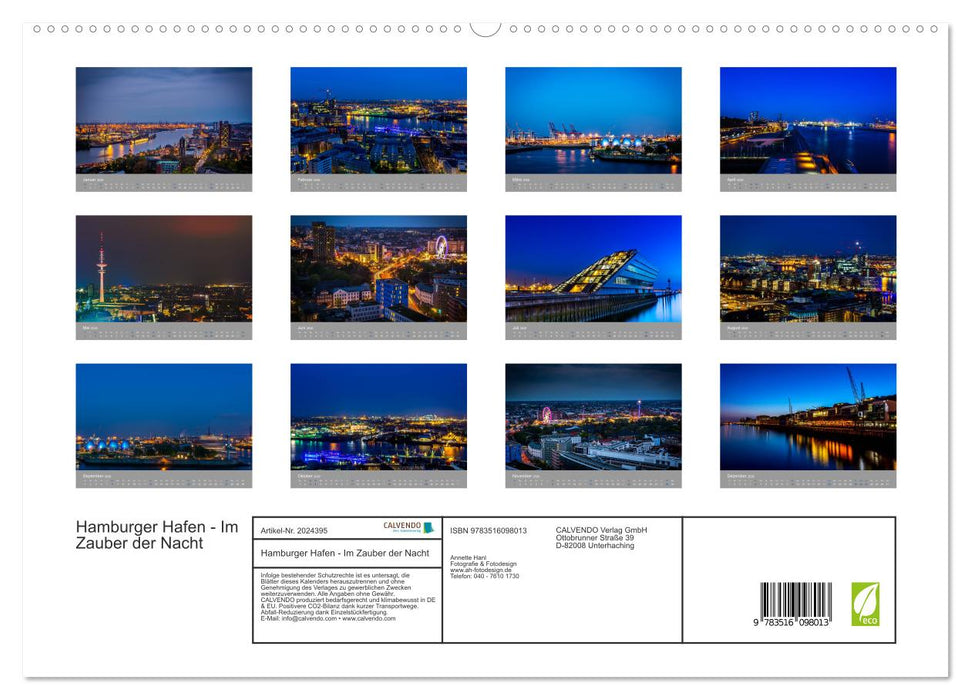This screenshot has height=700, width=971.
Task: Select the ISBN 9783516098013 text
Action: click(x=488, y=531)
